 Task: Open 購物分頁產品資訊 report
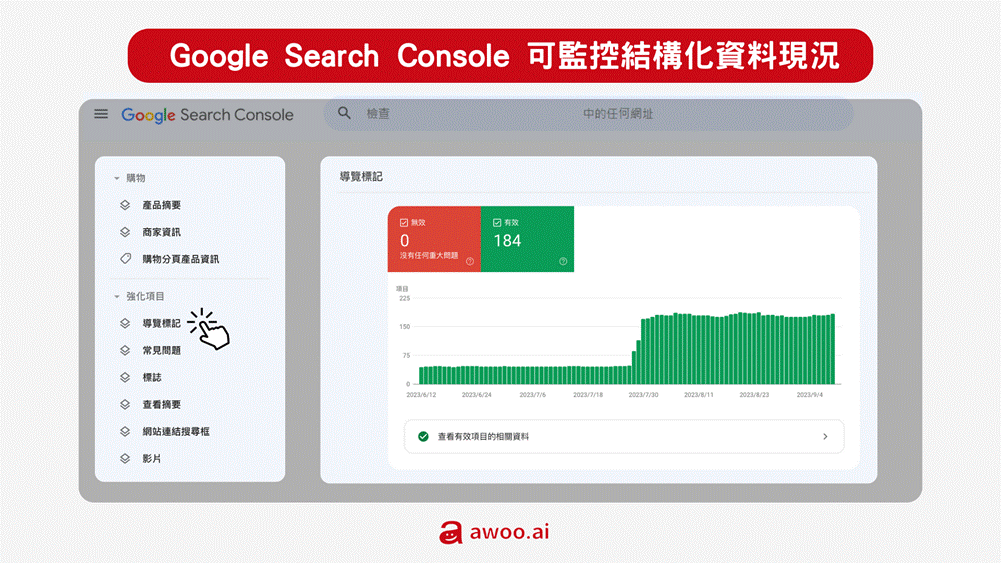pyautogui.click(x=181, y=259)
